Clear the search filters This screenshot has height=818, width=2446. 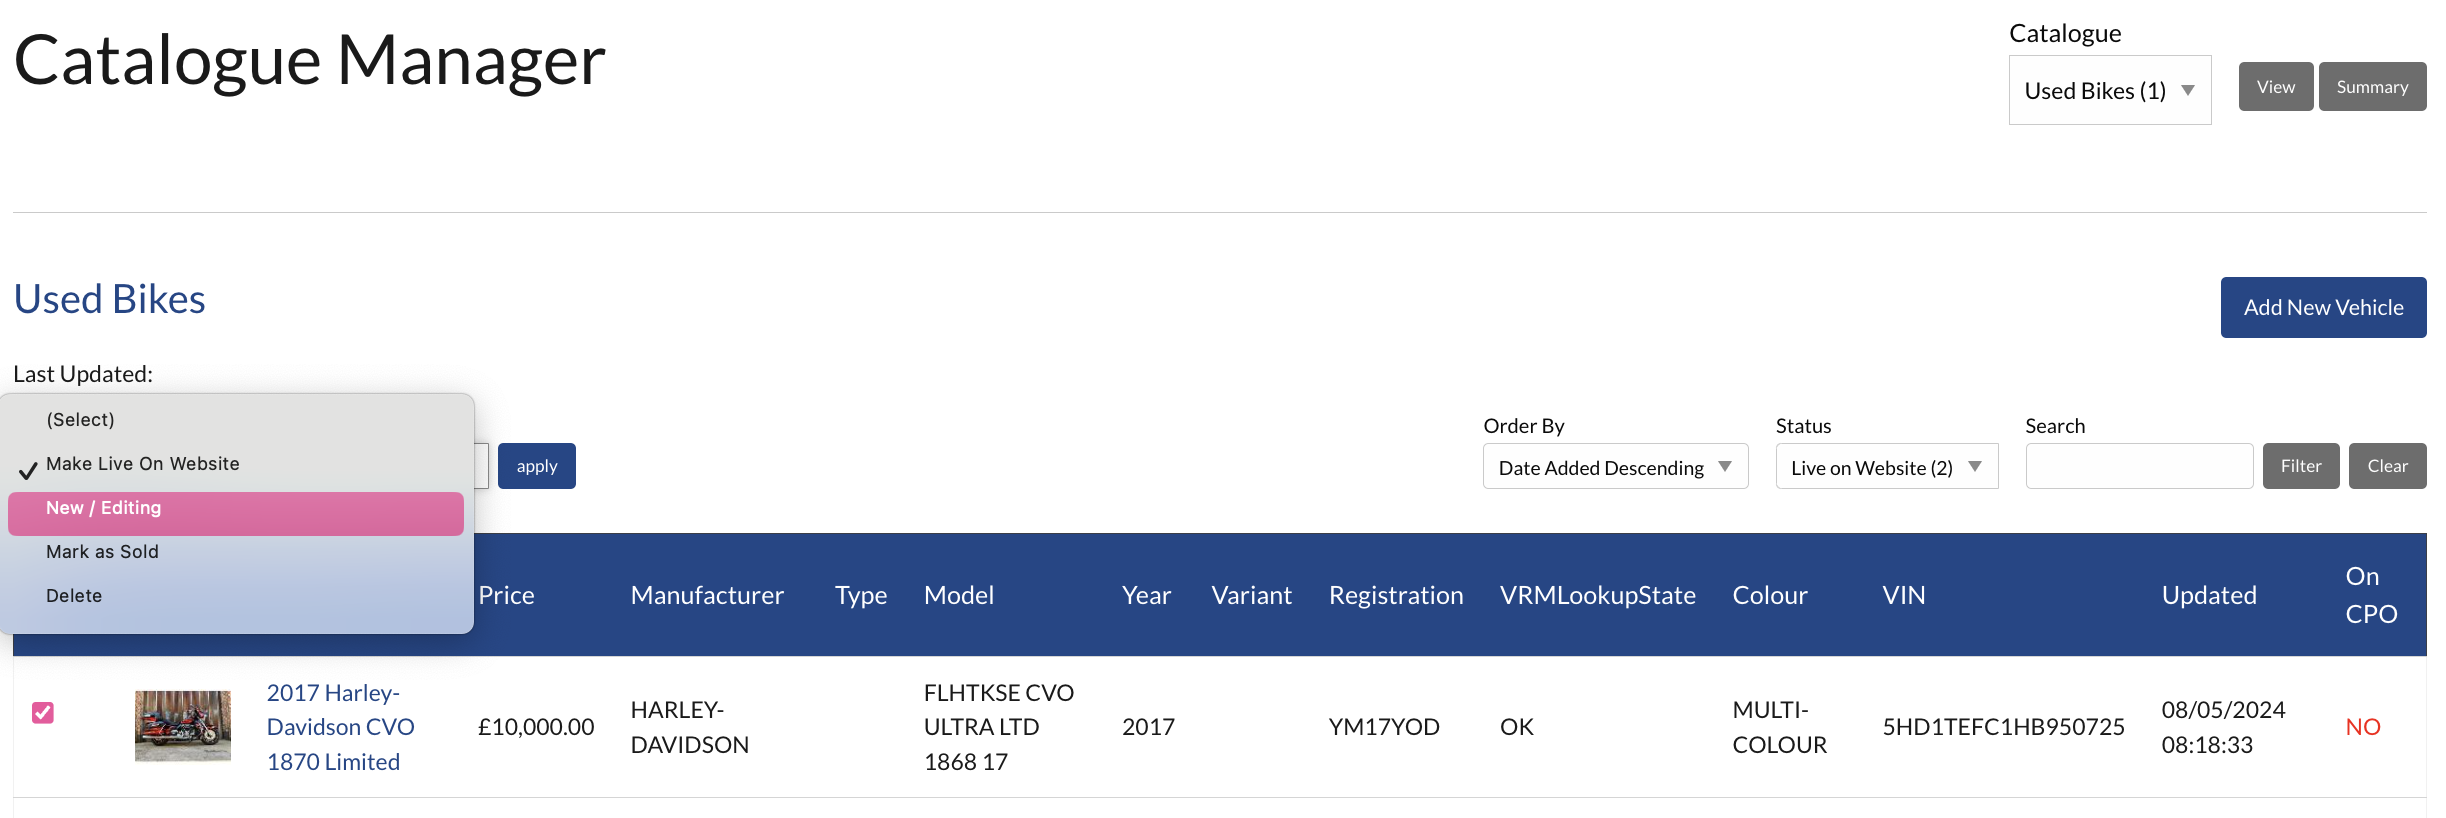(2386, 466)
